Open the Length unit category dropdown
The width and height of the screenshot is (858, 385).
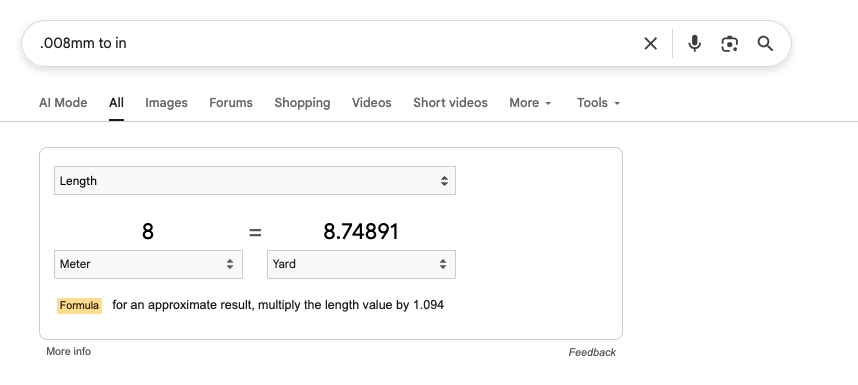pos(255,180)
